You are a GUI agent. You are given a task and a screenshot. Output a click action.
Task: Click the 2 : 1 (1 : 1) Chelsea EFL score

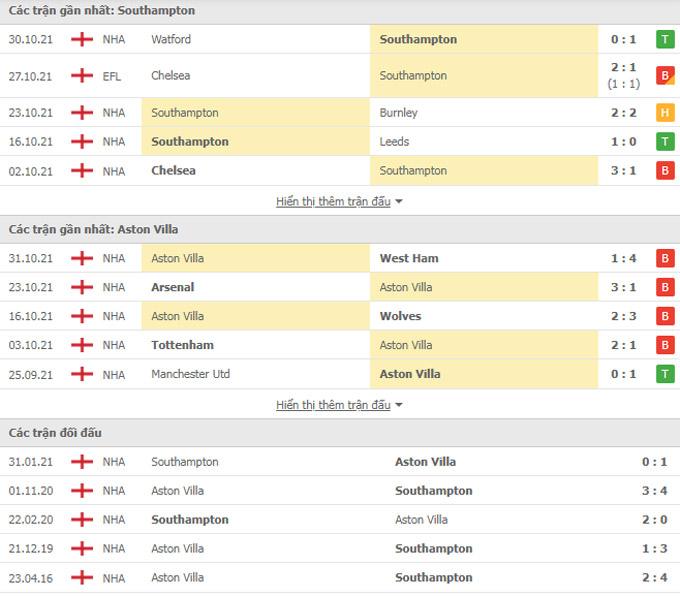(x=624, y=75)
